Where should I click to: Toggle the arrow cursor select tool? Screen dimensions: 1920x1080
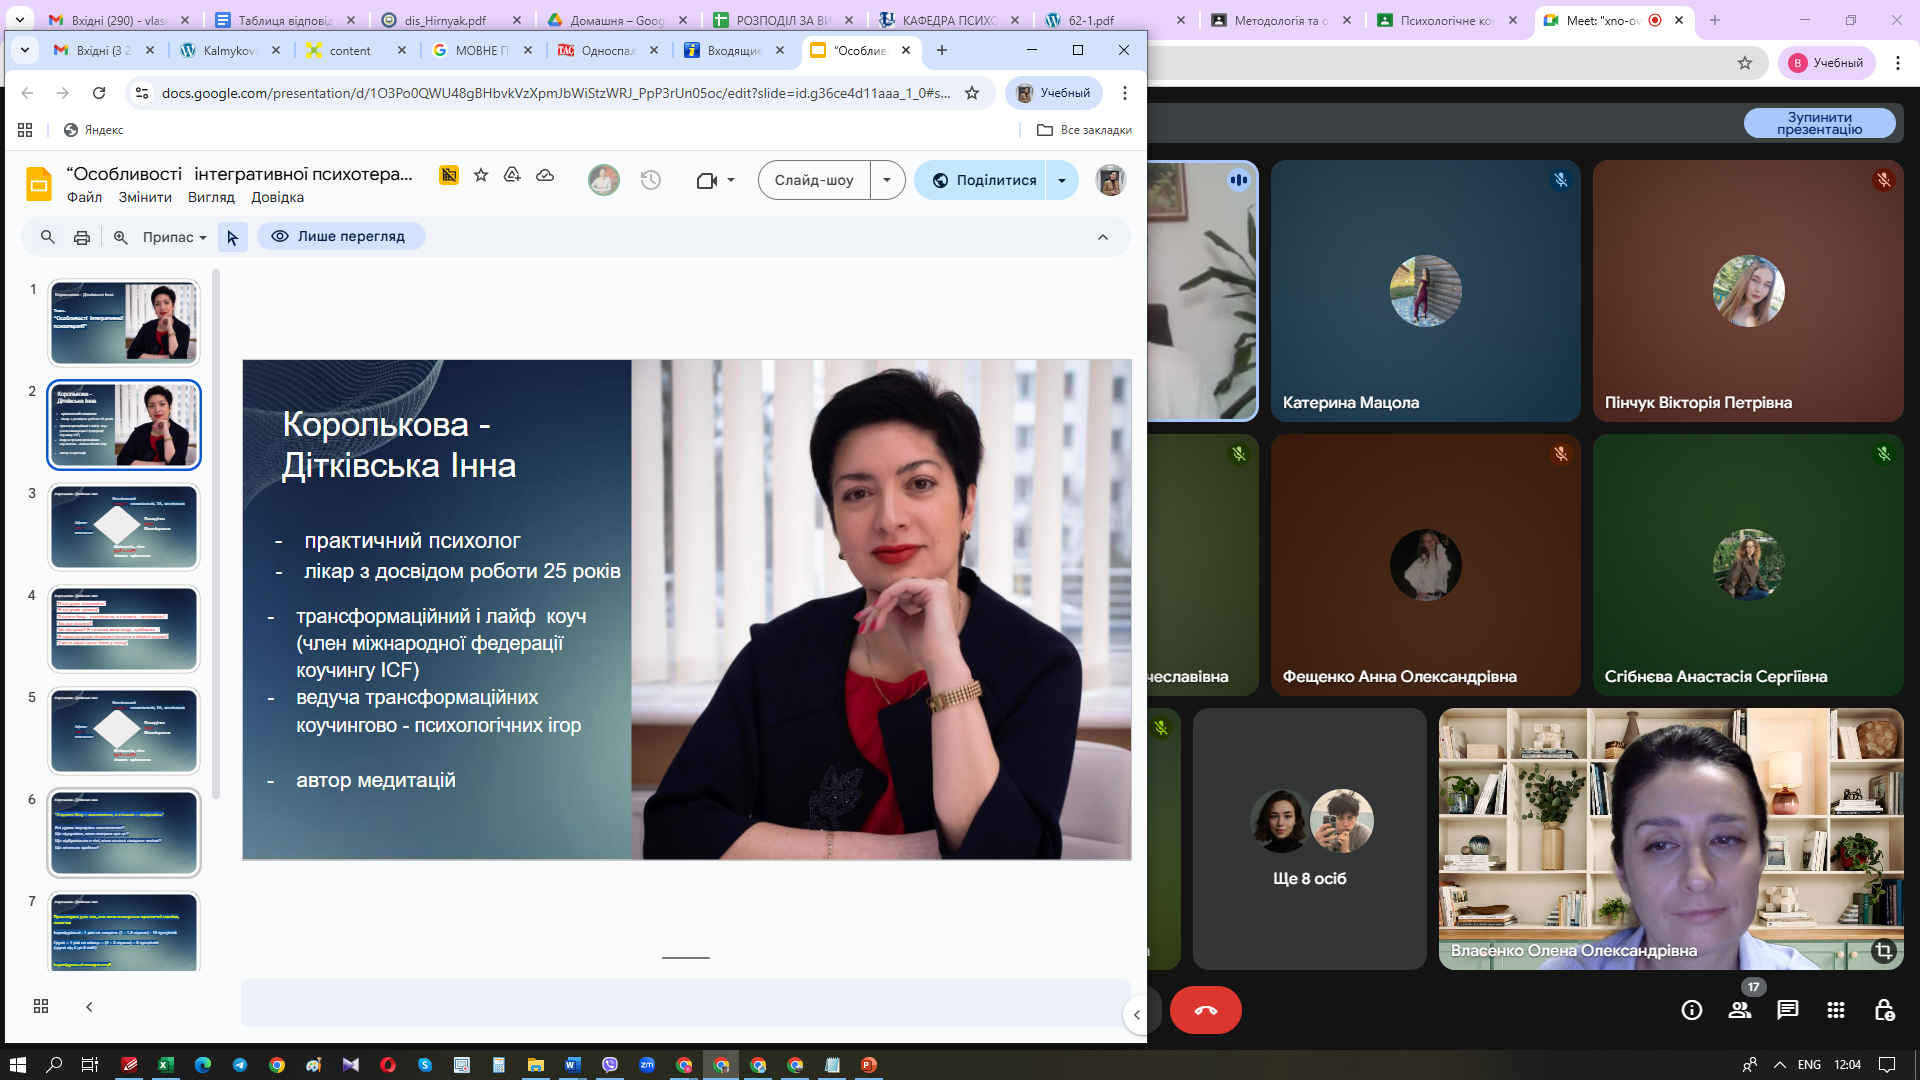232,237
